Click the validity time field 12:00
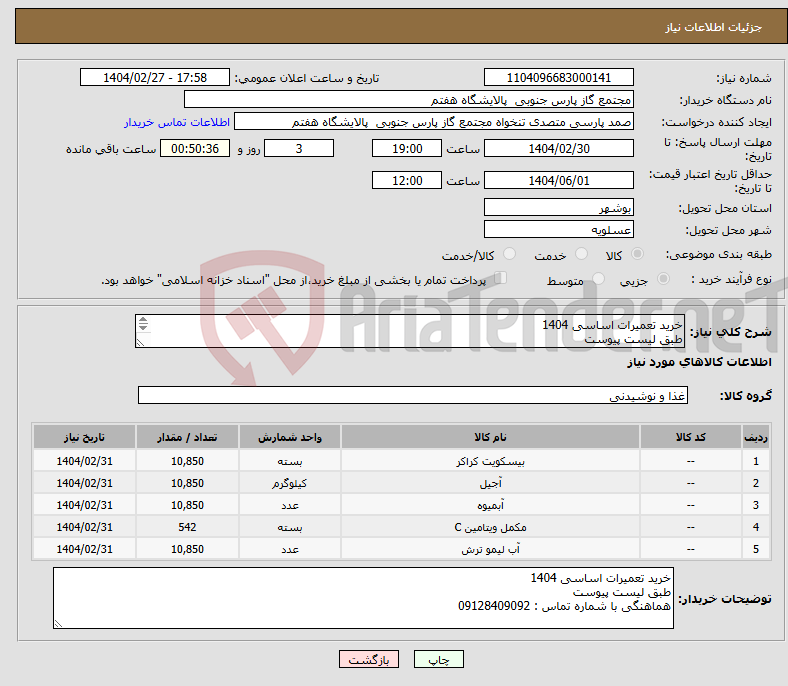Image resolution: width=788 pixels, height=686 pixels. click(407, 180)
